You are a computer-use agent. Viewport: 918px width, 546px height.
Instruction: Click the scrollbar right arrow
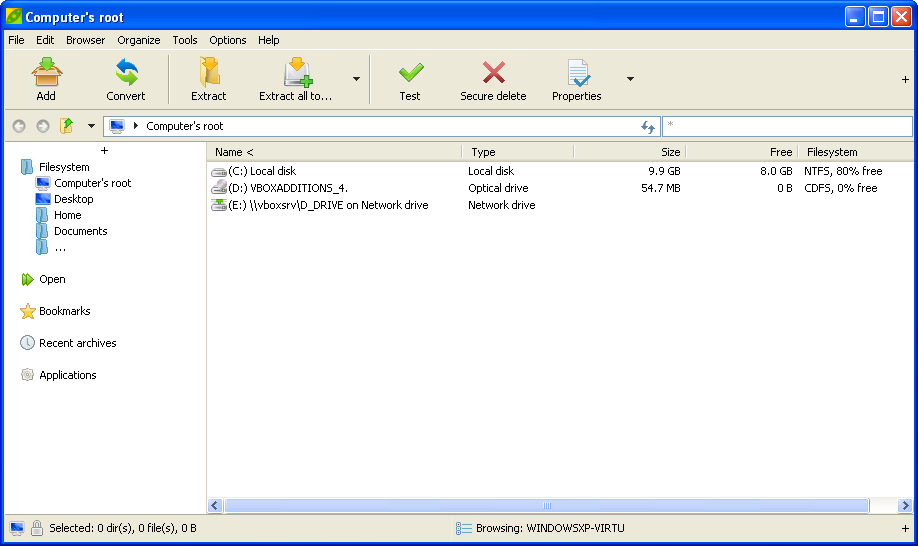tap(905, 505)
